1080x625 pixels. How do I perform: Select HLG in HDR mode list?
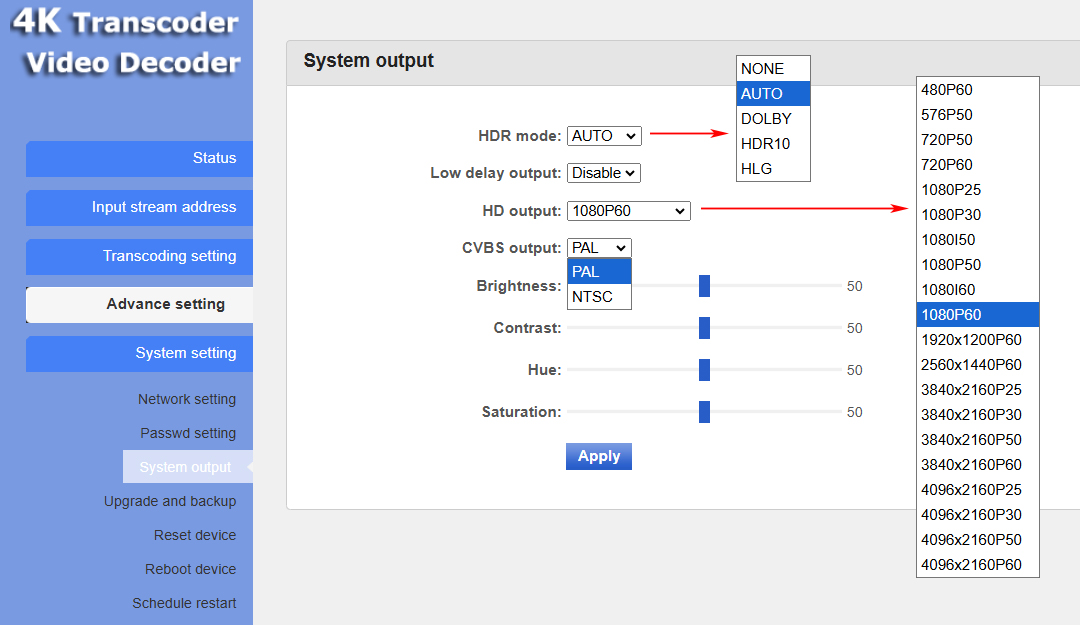tap(773, 169)
